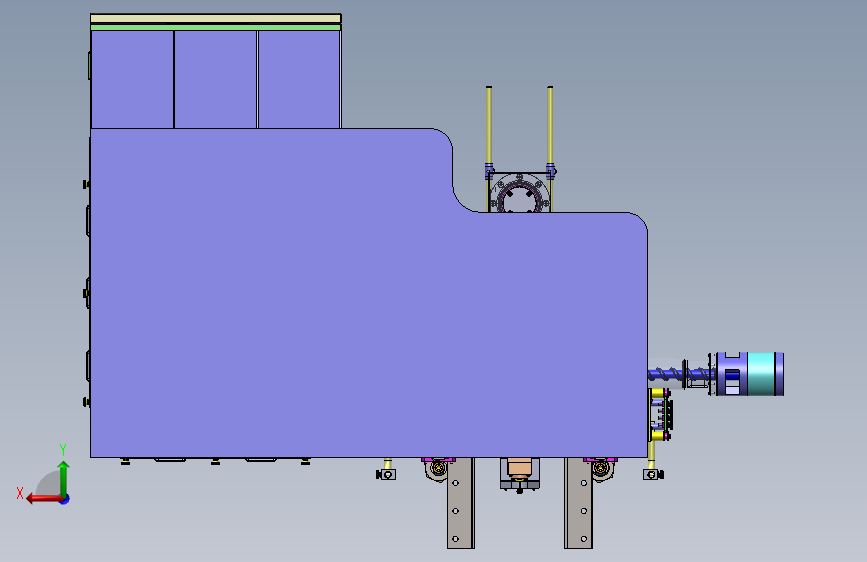This screenshot has width=867, height=562.
Task: Select the right yellow vertical guide rod
Action: 550,127
